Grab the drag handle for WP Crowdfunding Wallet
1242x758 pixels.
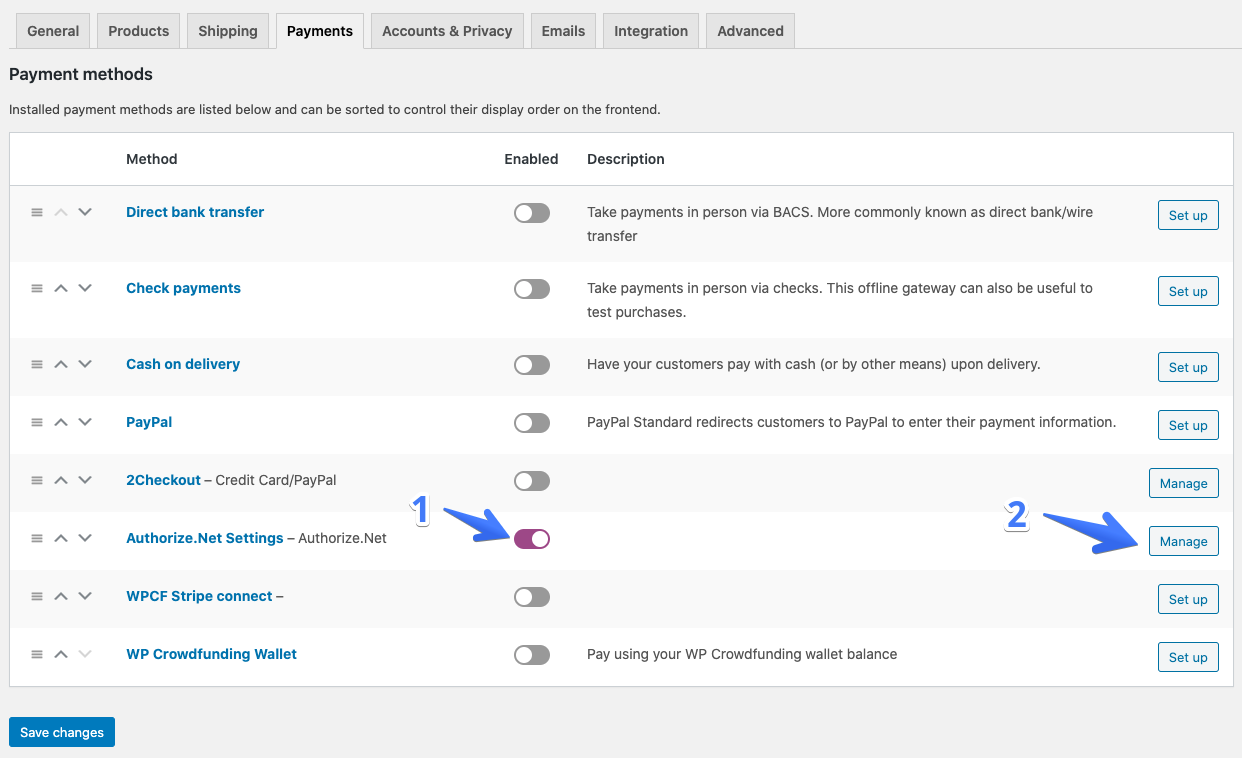pyautogui.click(x=37, y=654)
